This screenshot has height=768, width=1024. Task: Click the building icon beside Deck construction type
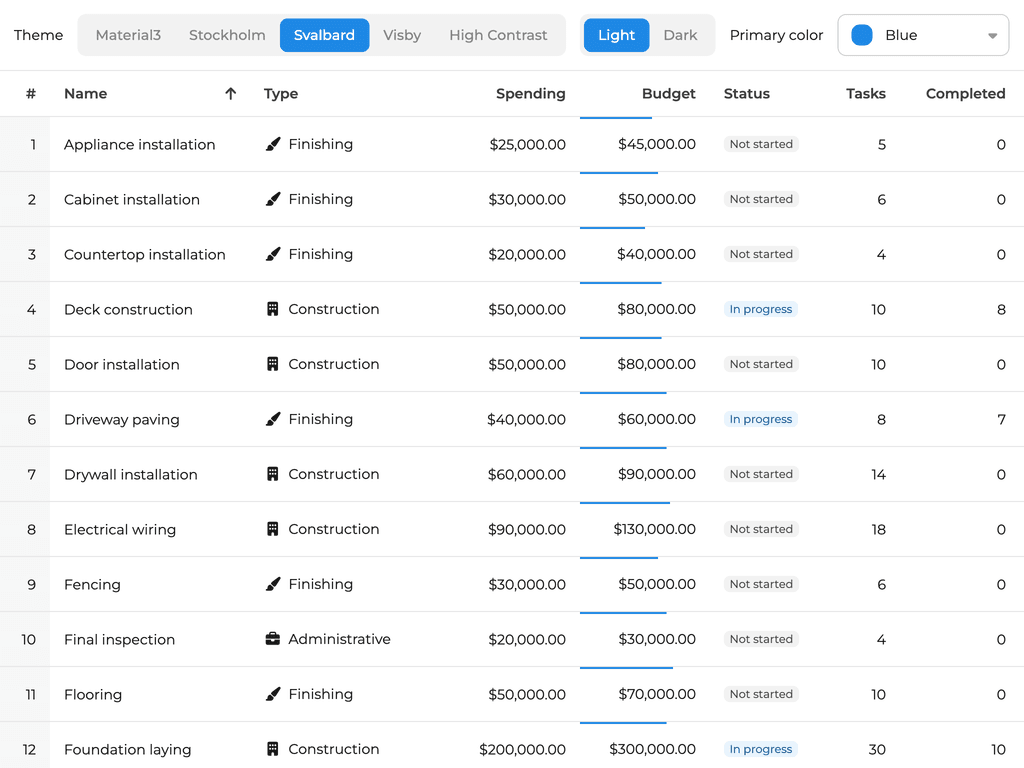(x=273, y=309)
